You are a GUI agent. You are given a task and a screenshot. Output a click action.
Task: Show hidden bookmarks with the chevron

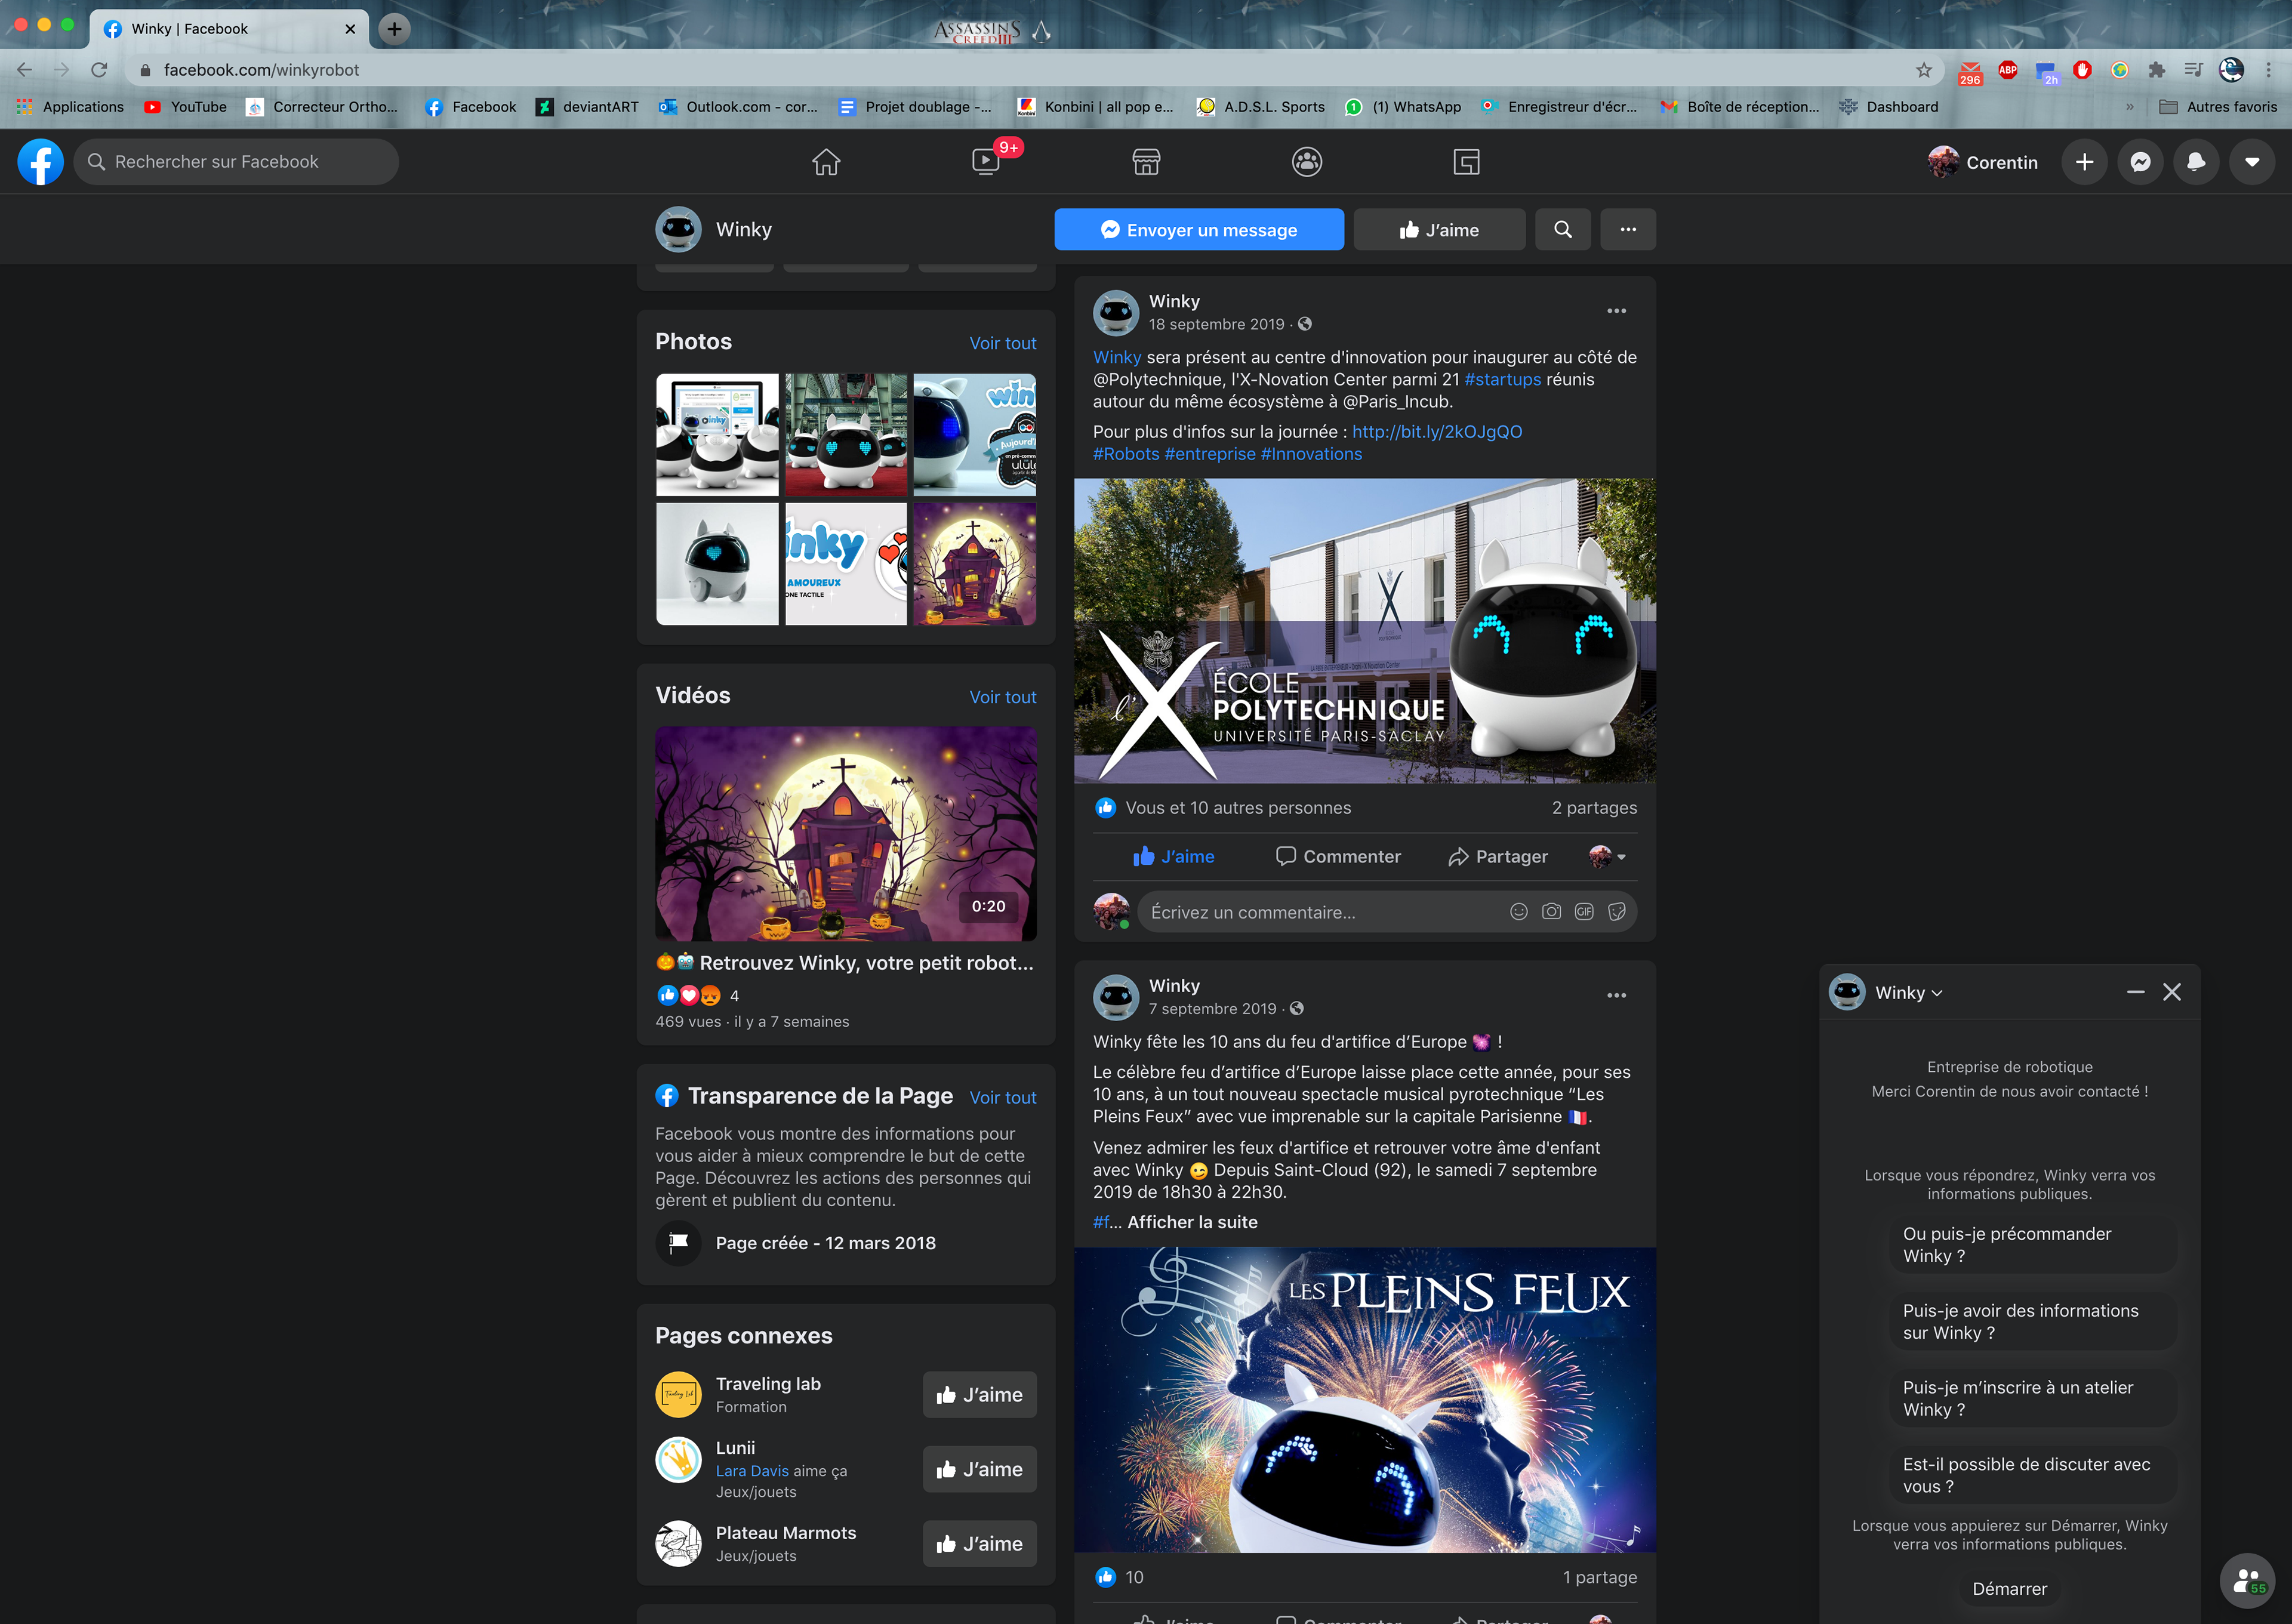pos(2130,107)
